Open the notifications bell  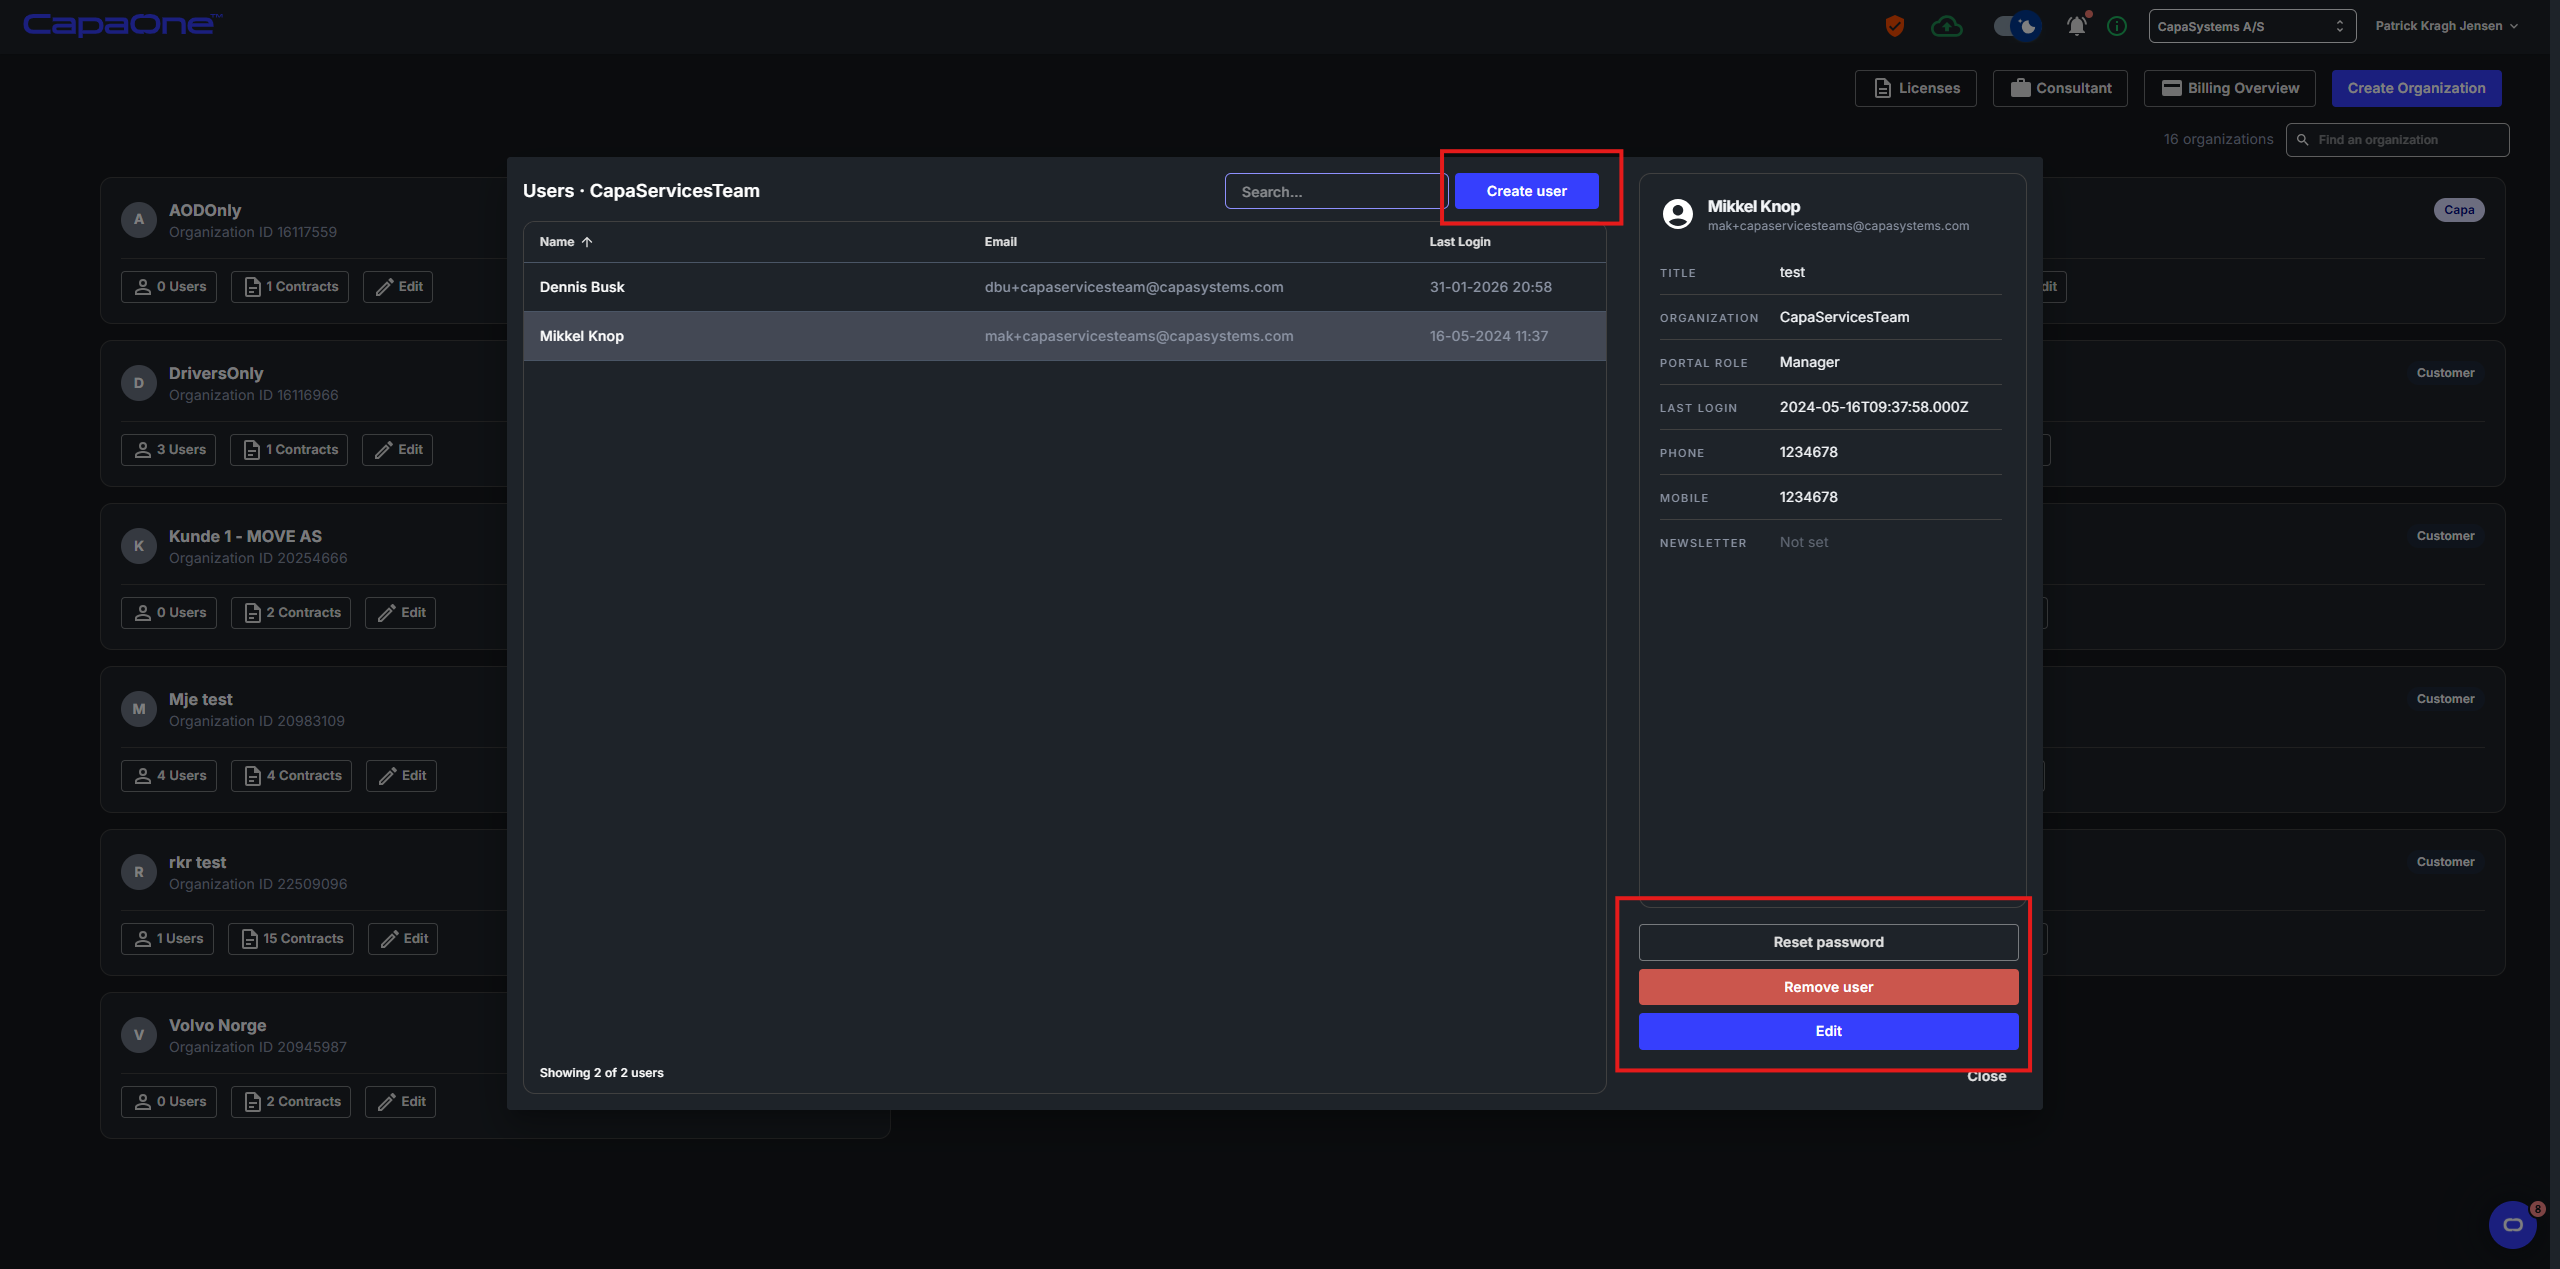[x=2077, y=26]
